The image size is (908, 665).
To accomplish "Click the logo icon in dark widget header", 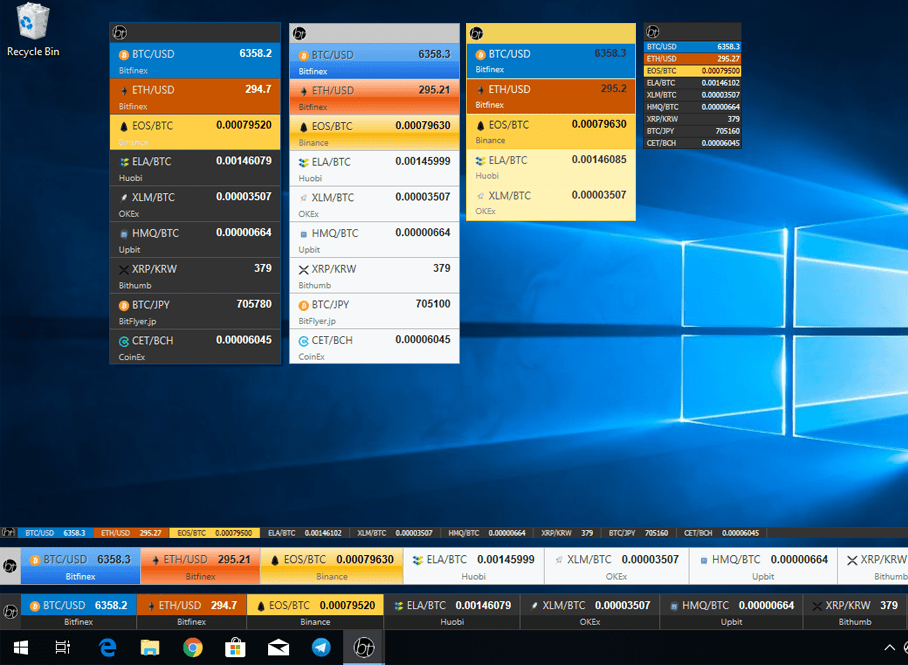I will click(x=119, y=33).
